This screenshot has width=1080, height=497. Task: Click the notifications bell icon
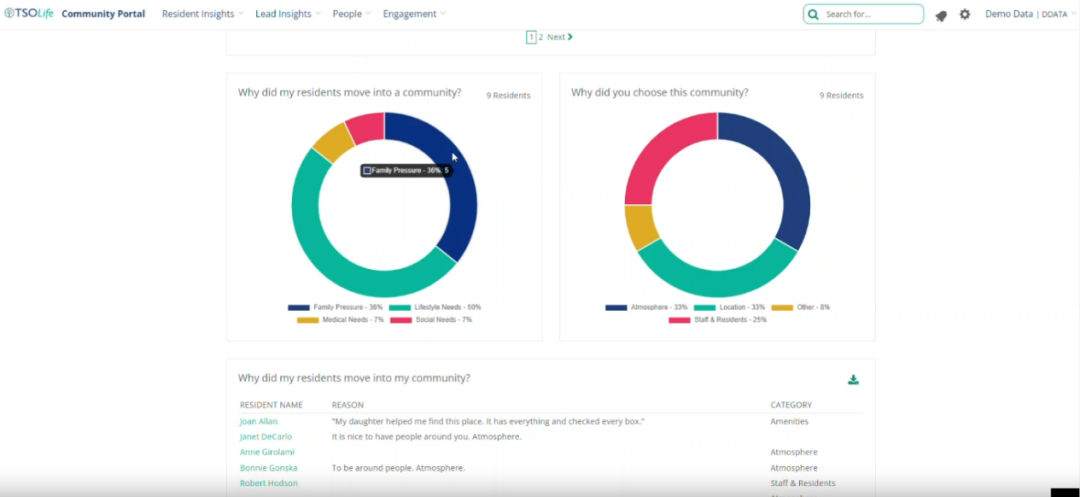tap(941, 15)
